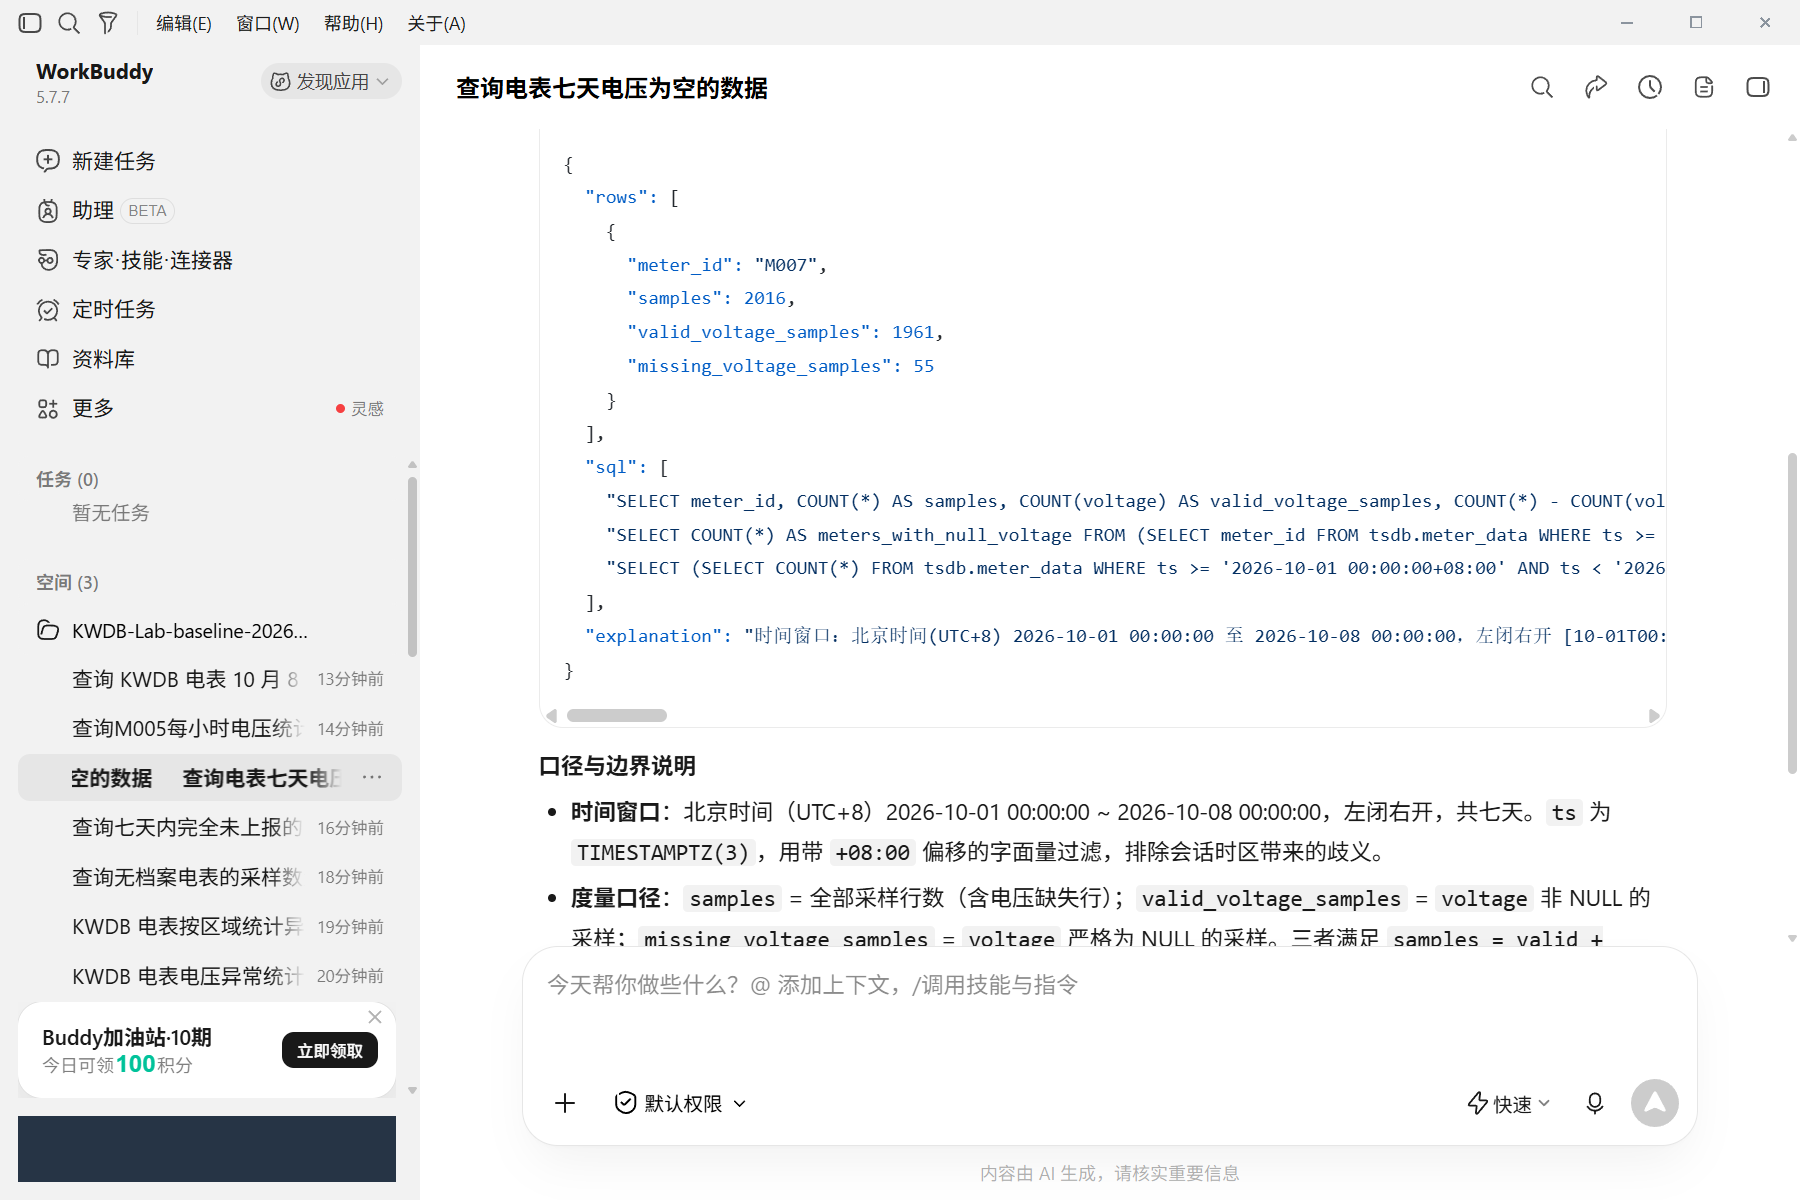This screenshot has height=1200, width=1800.
Task: Open conversation 查询无档案电表的采样数
Action: (x=210, y=877)
